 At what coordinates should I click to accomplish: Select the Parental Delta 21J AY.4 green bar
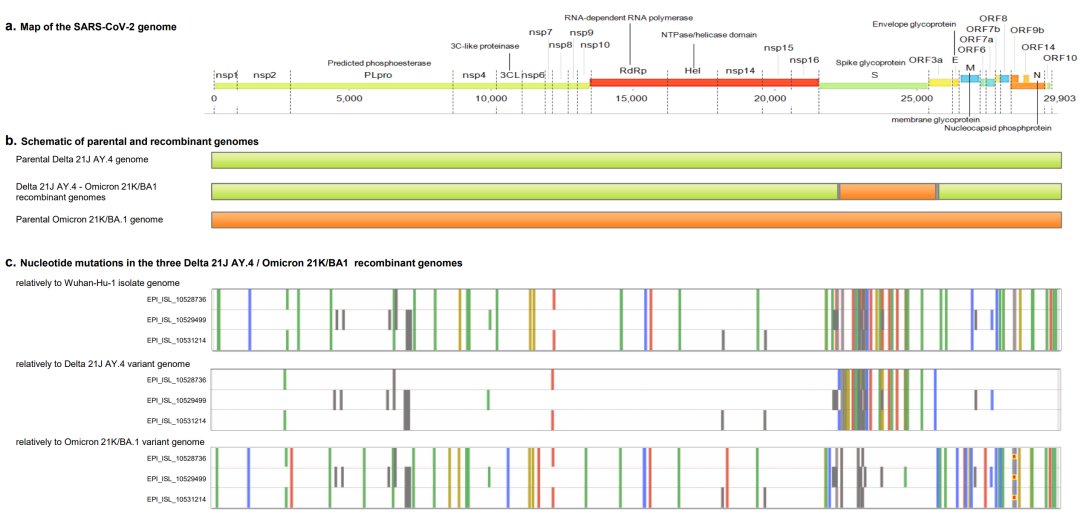point(637,161)
